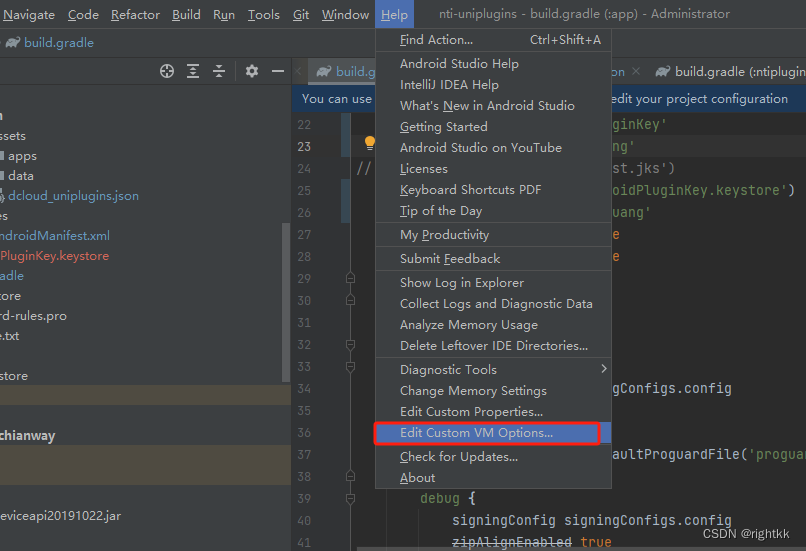Close the editor tab with the X icon

pos(636,71)
